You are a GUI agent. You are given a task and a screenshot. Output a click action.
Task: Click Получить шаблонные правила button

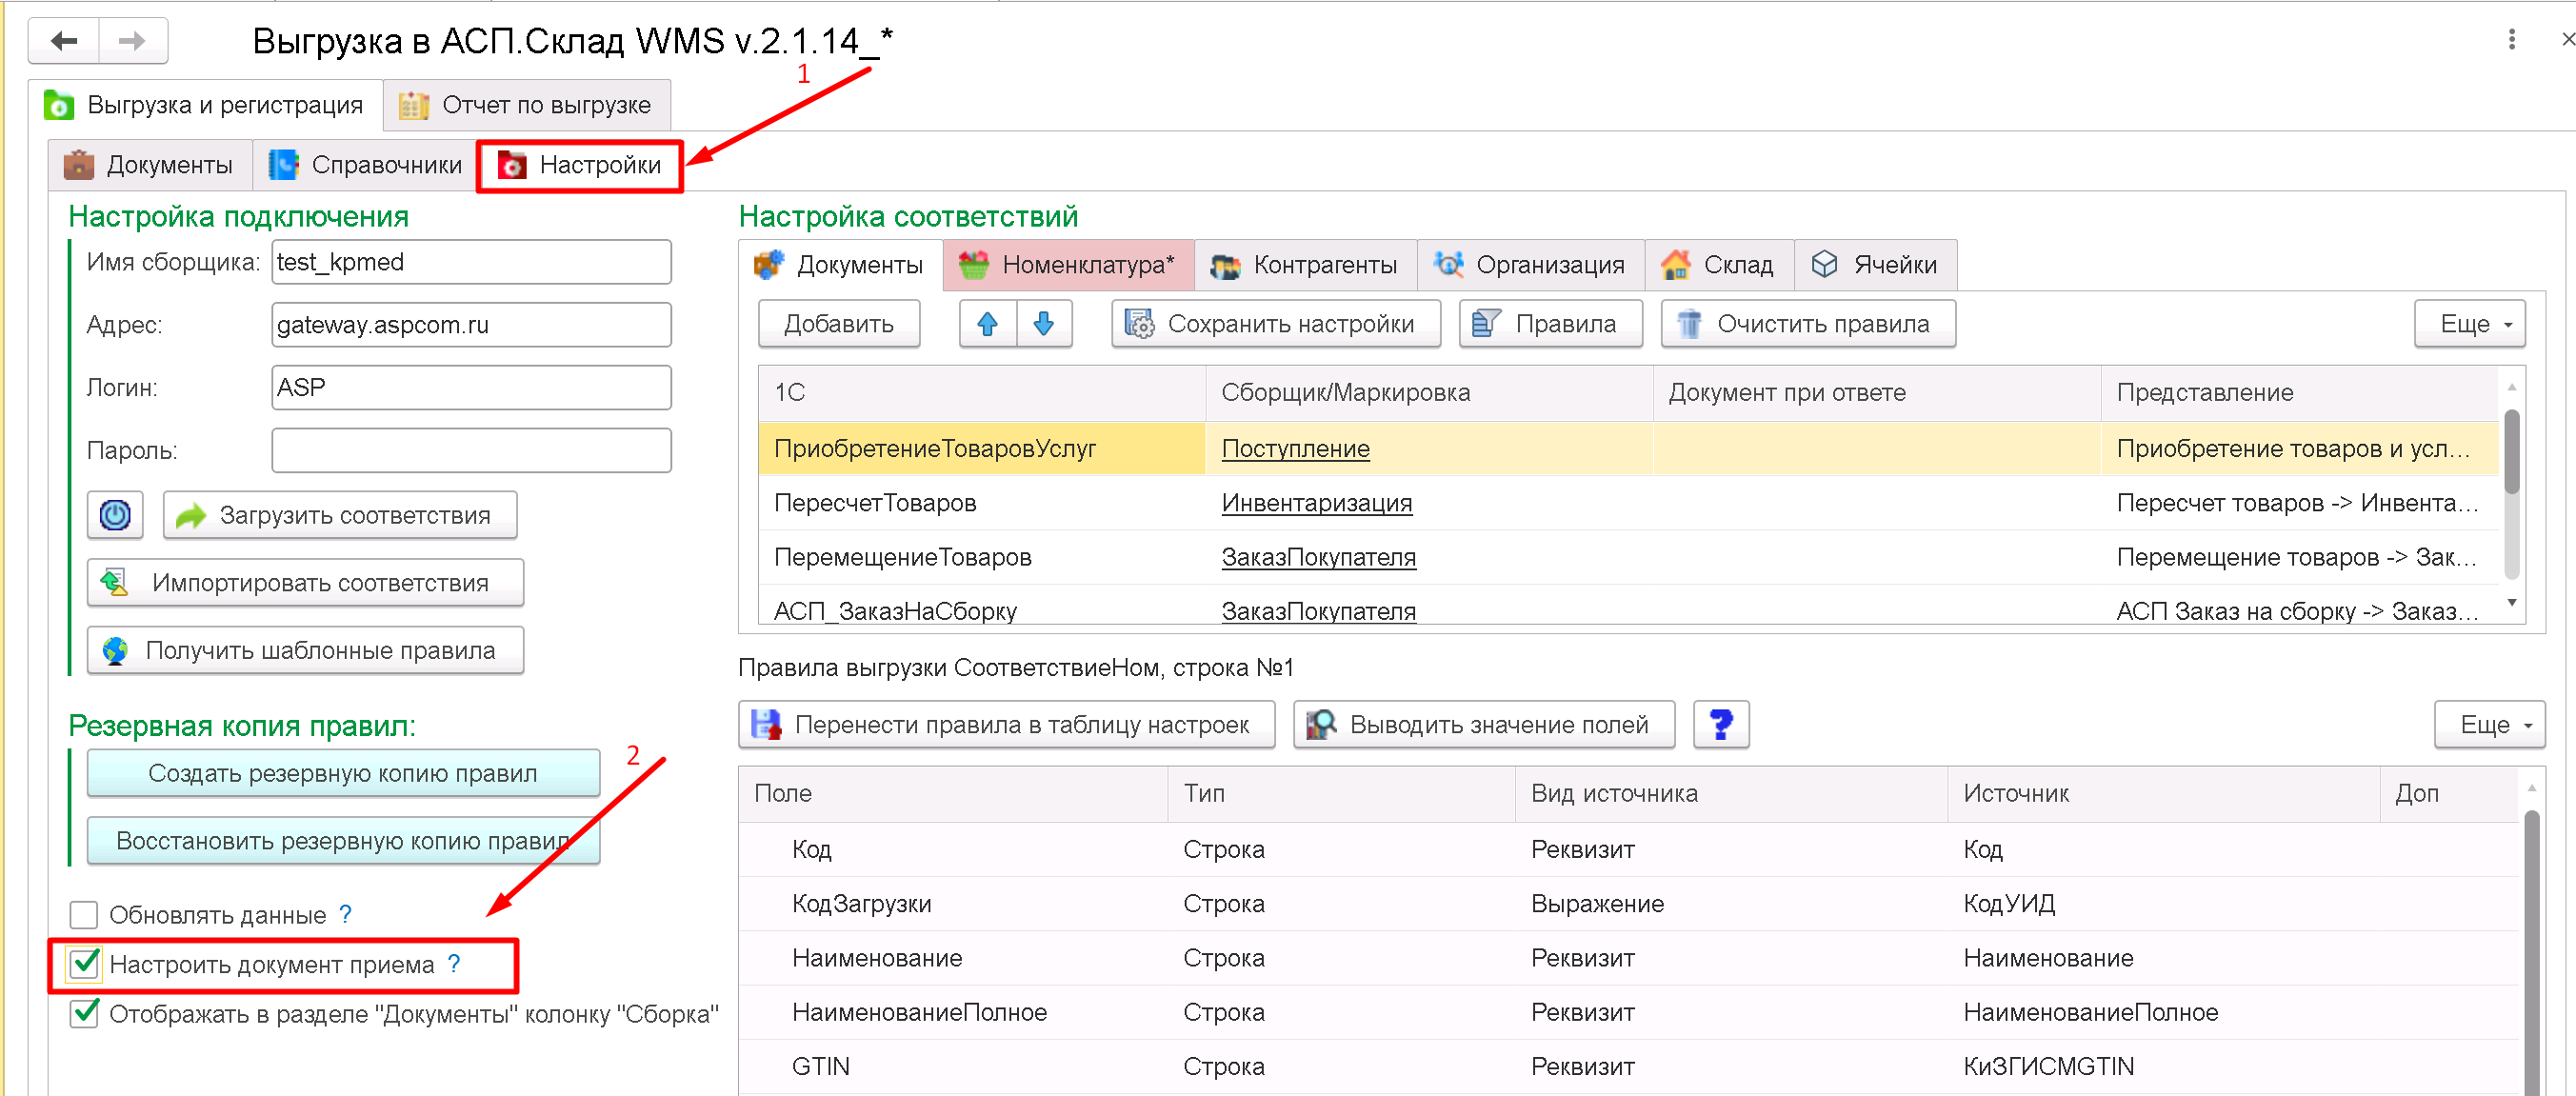[x=305, y=651]
